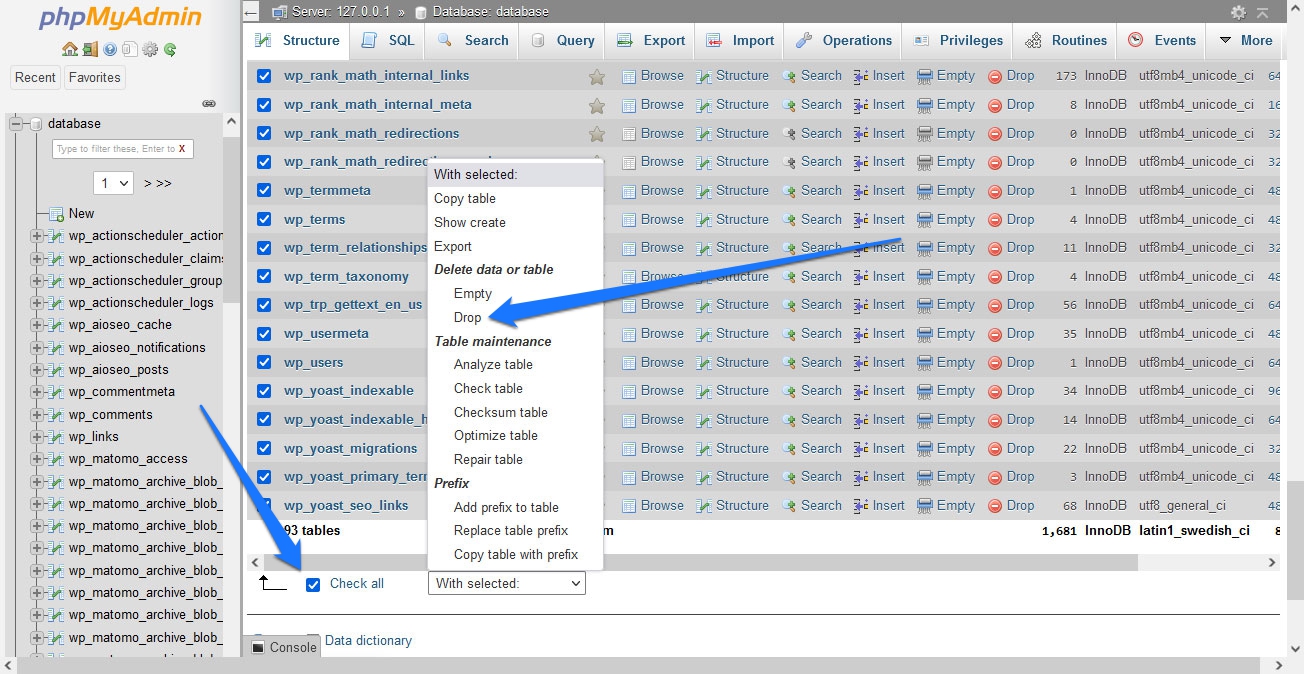Viewport: 1304px width, 674px height.
Task: Uncheck the wp_rank_math_internal_links checkbox
Action: tap(264, 76)
